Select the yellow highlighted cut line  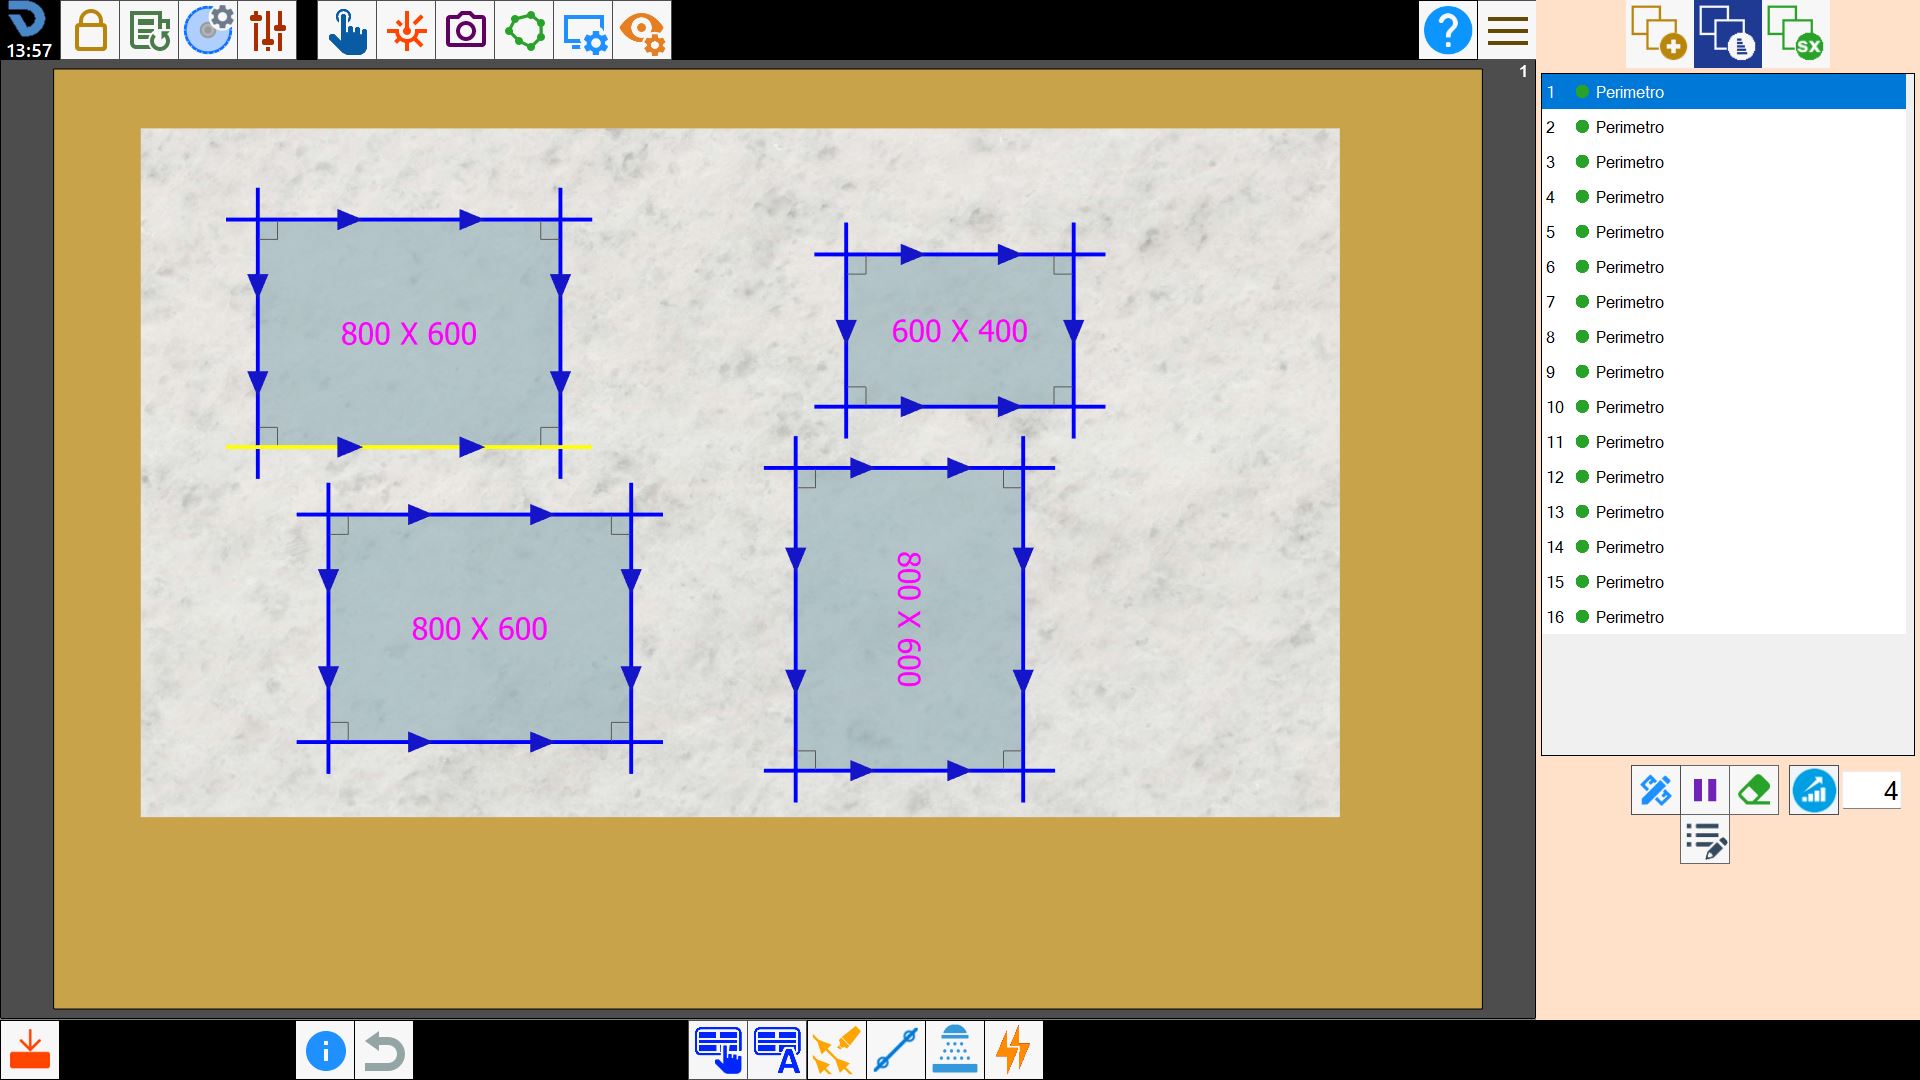click(x=409, y=447)
